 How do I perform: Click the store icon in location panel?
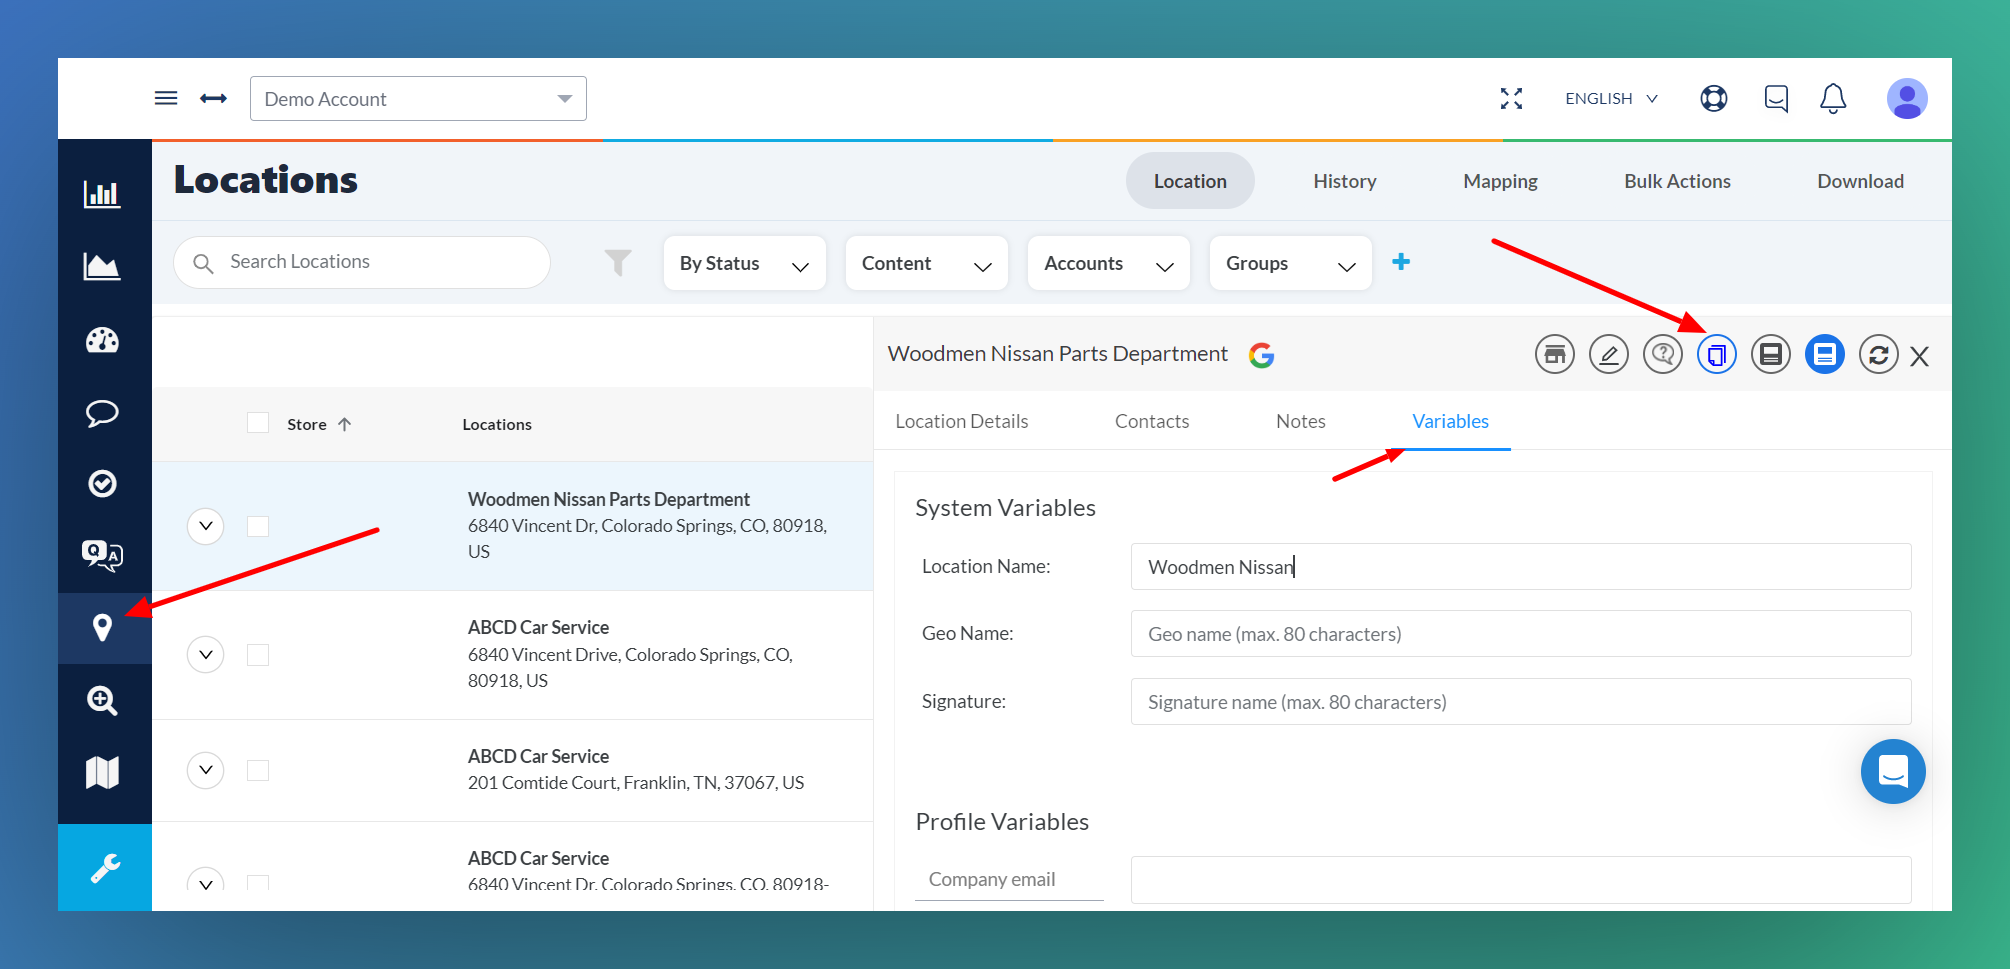point(1555,354)
